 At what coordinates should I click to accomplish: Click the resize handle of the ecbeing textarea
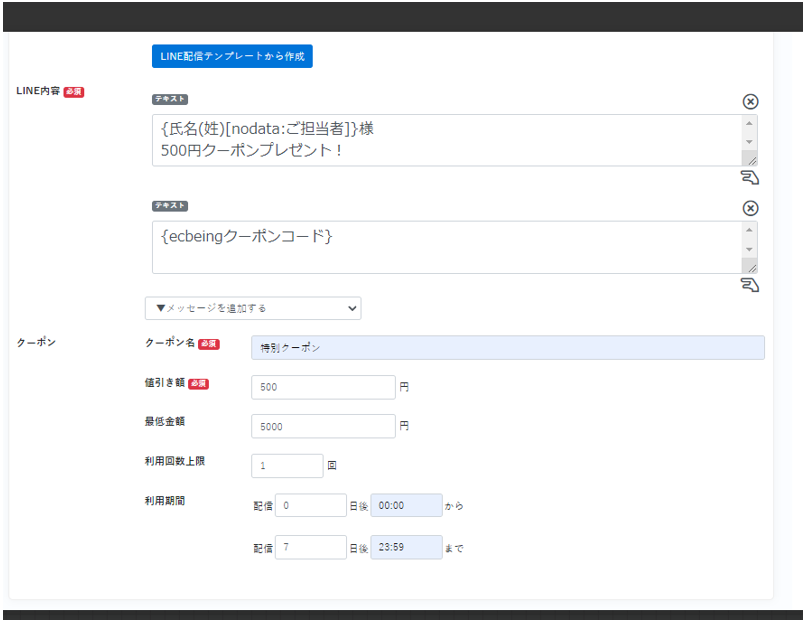point(751,266)
